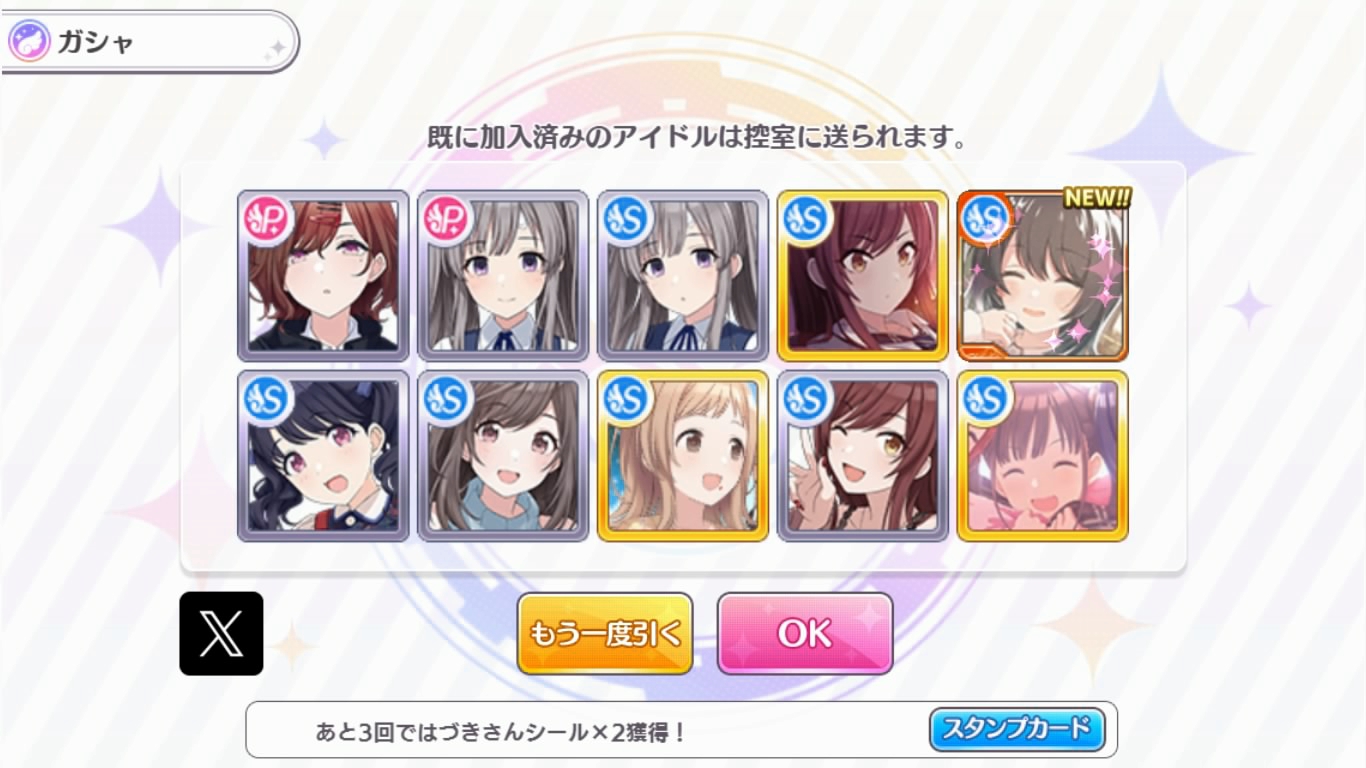Select the winking brunette idol card
The image size is (1366, 768).
point(863,456)
